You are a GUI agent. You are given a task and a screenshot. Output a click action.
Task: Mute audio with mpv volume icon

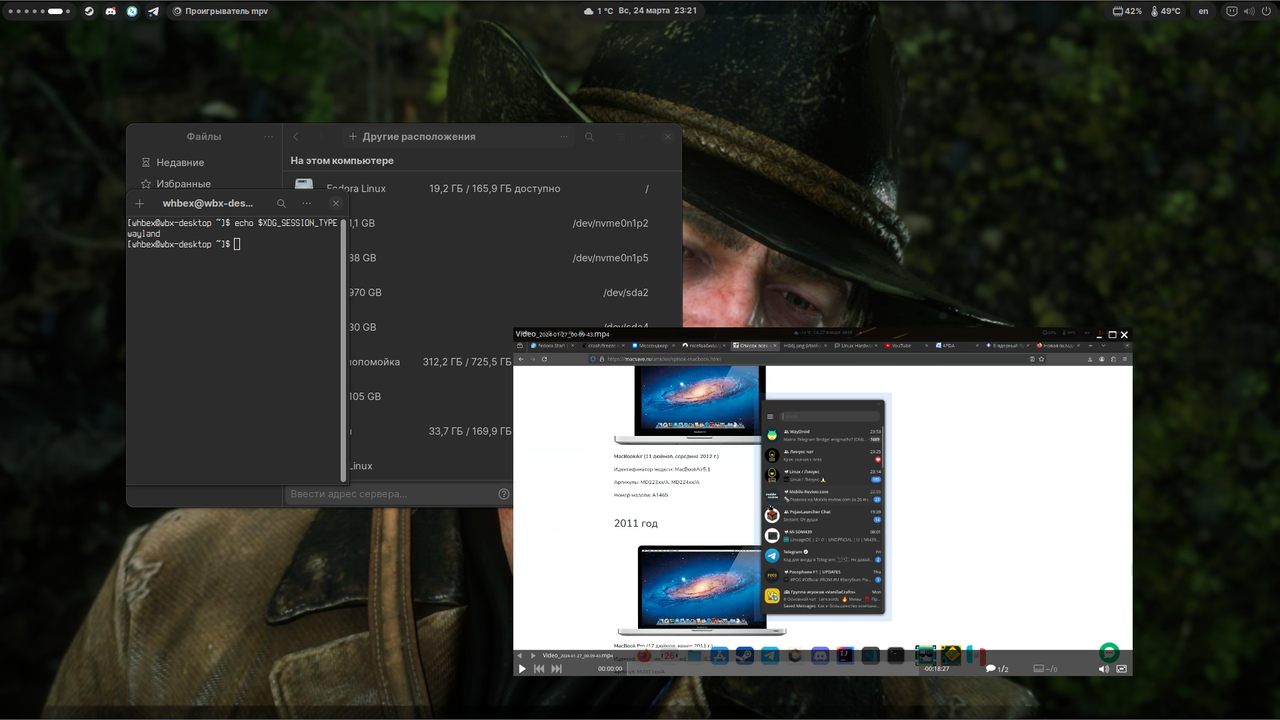tap(1104, 669)
